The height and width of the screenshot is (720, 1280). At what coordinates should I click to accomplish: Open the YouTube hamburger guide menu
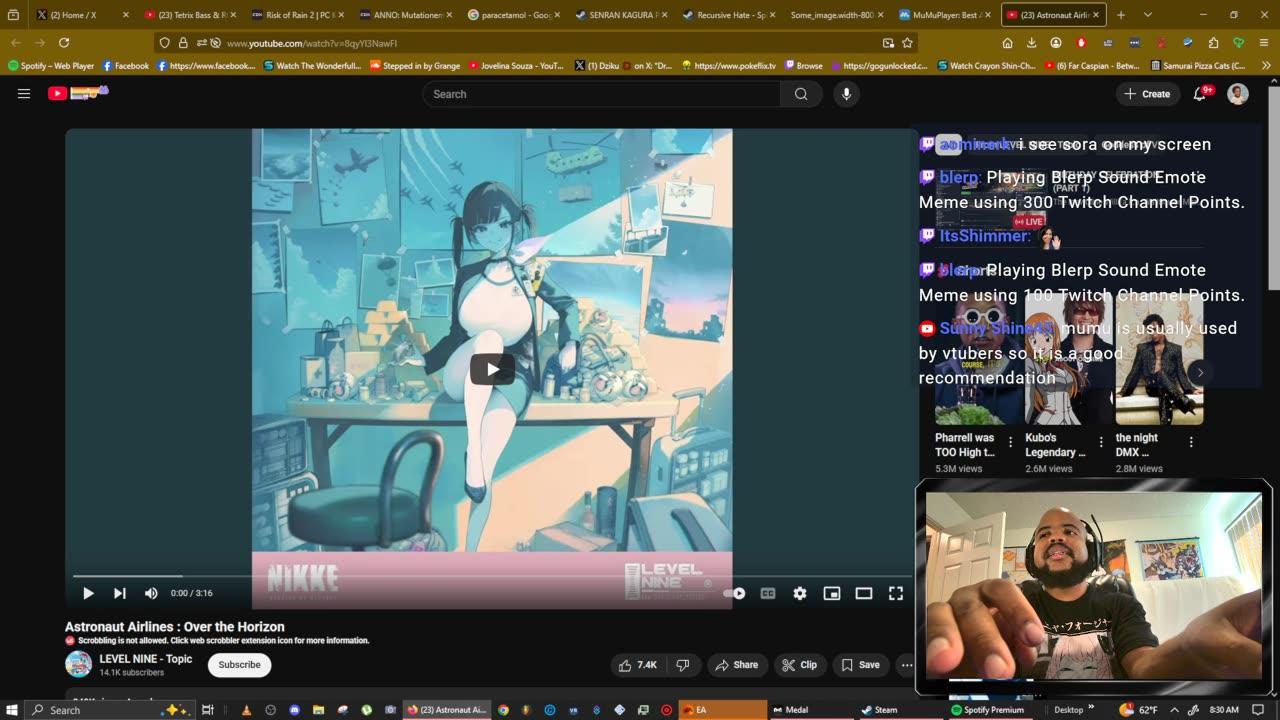(x=24, y=93)
